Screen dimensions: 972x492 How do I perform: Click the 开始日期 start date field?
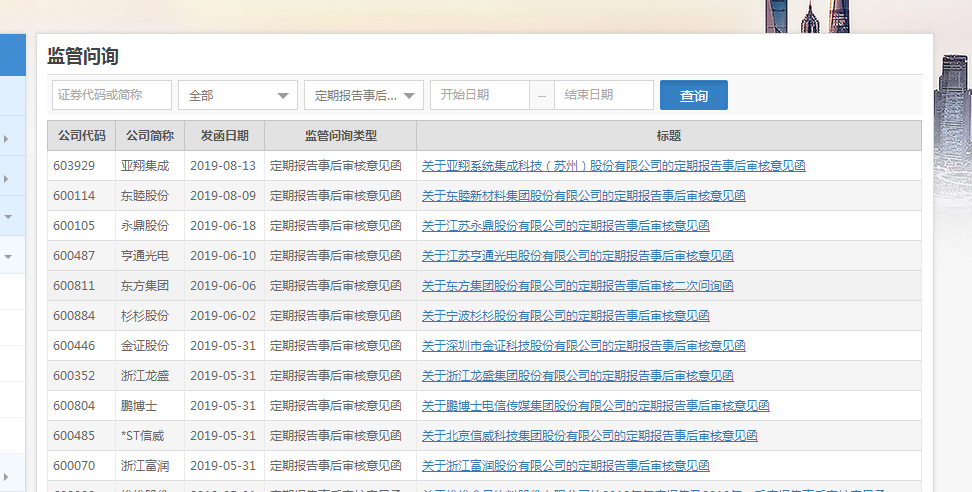(479, 95)
